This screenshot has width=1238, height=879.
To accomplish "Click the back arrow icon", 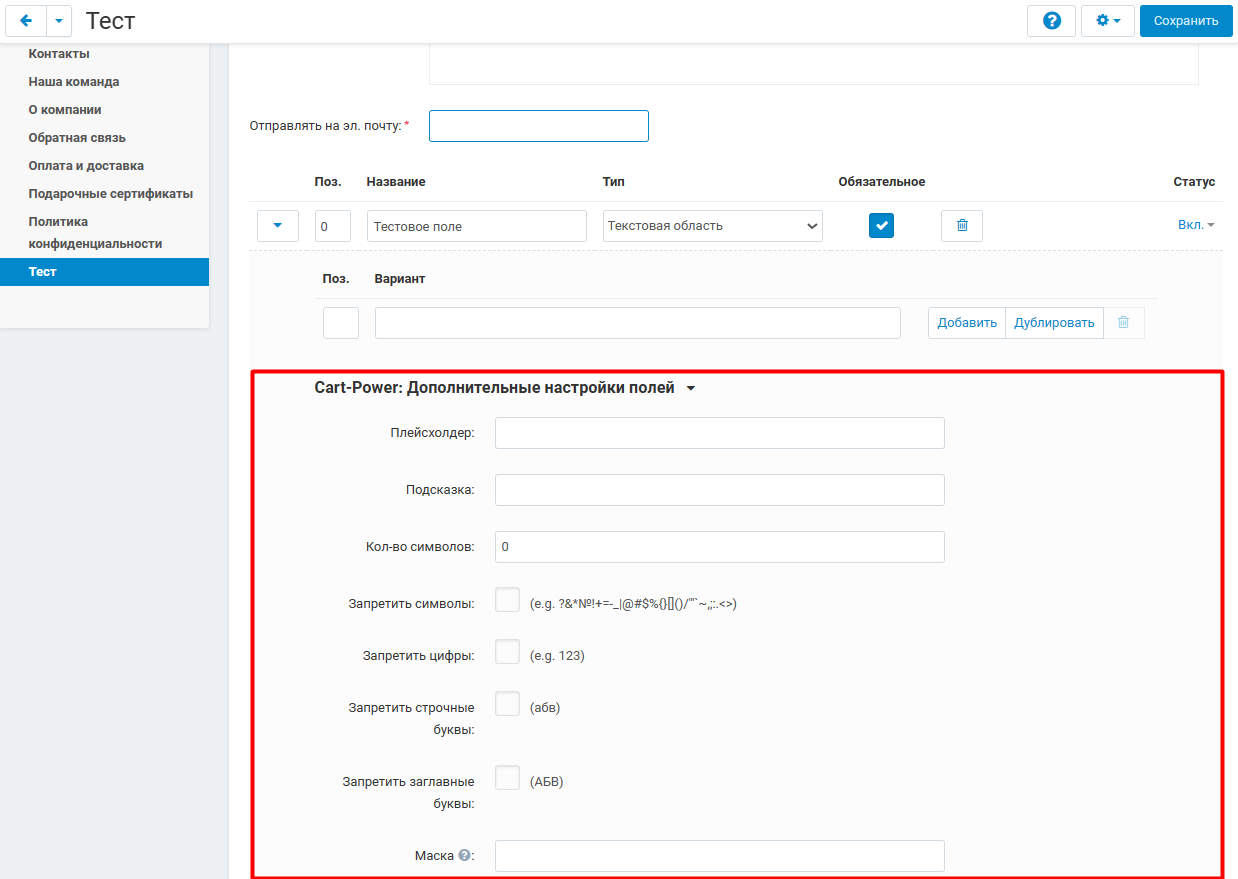I will (26, 20).
